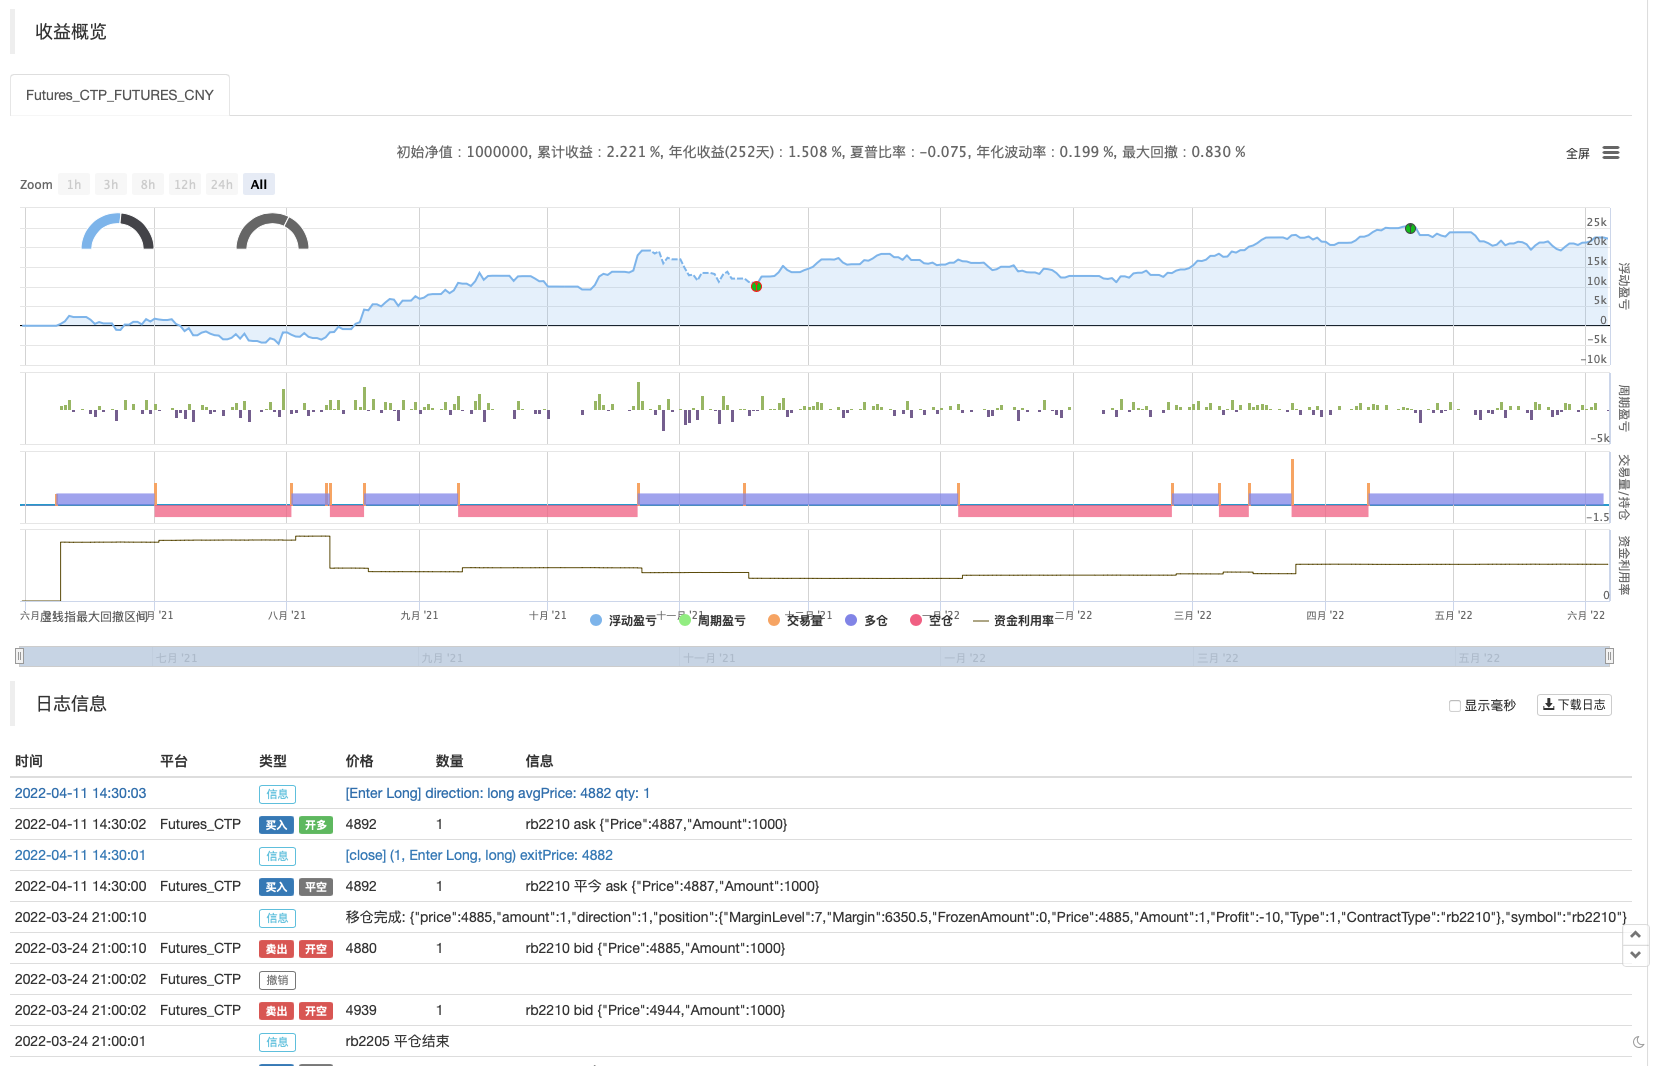Click the 时间 column header
This screenshot has height=1066, width=1659.
[29, 761]
